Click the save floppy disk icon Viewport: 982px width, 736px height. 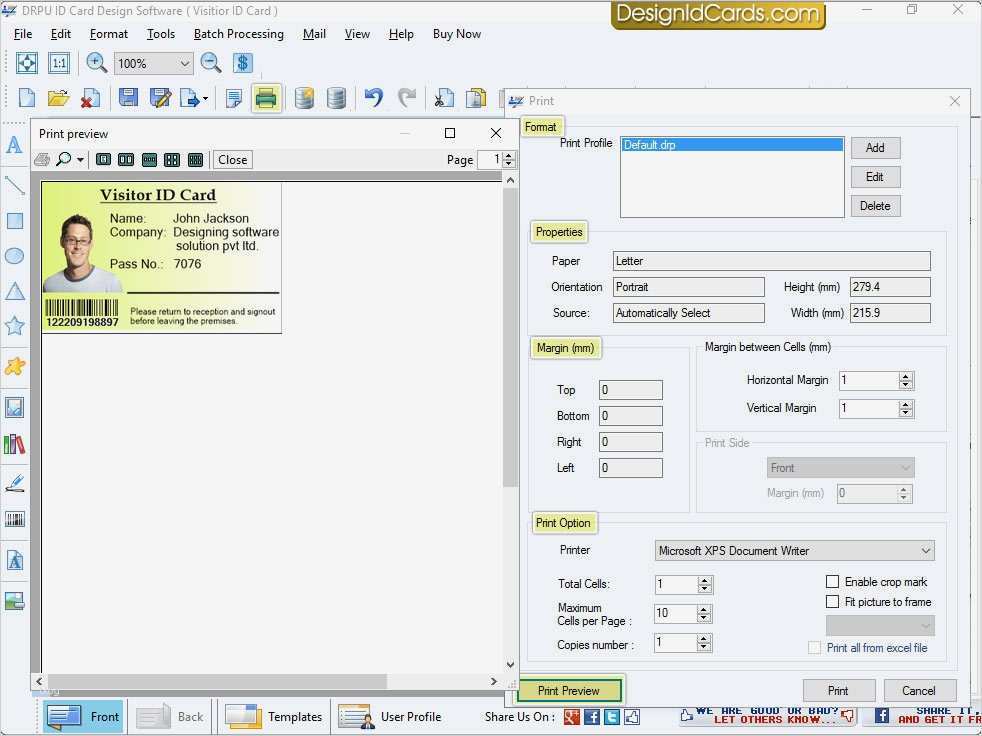(x=128, y=98)
